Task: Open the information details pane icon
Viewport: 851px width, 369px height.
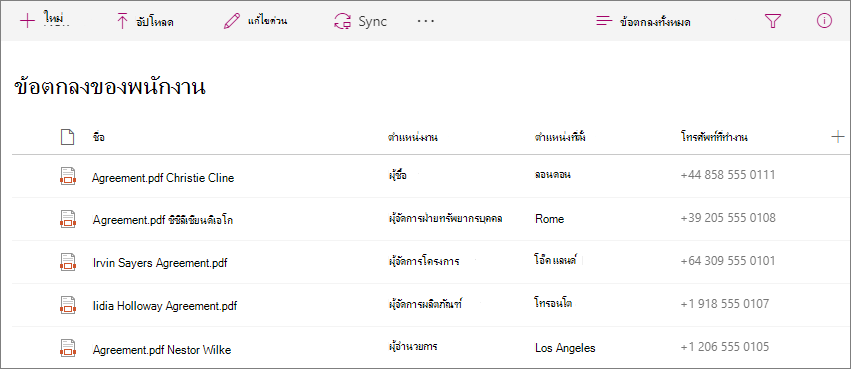Action: pyautogui.click(x=824, y=21)
